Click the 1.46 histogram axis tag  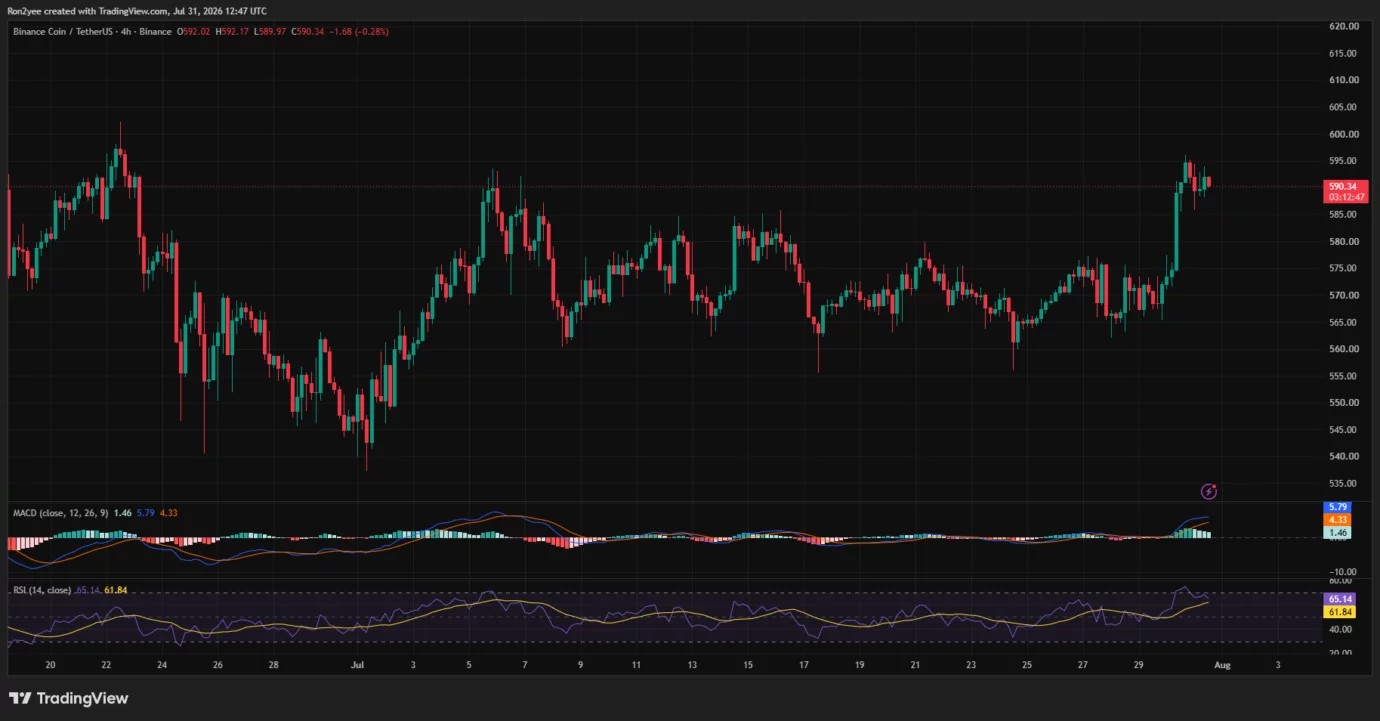pyautogui.click(x=1337, y=534)
